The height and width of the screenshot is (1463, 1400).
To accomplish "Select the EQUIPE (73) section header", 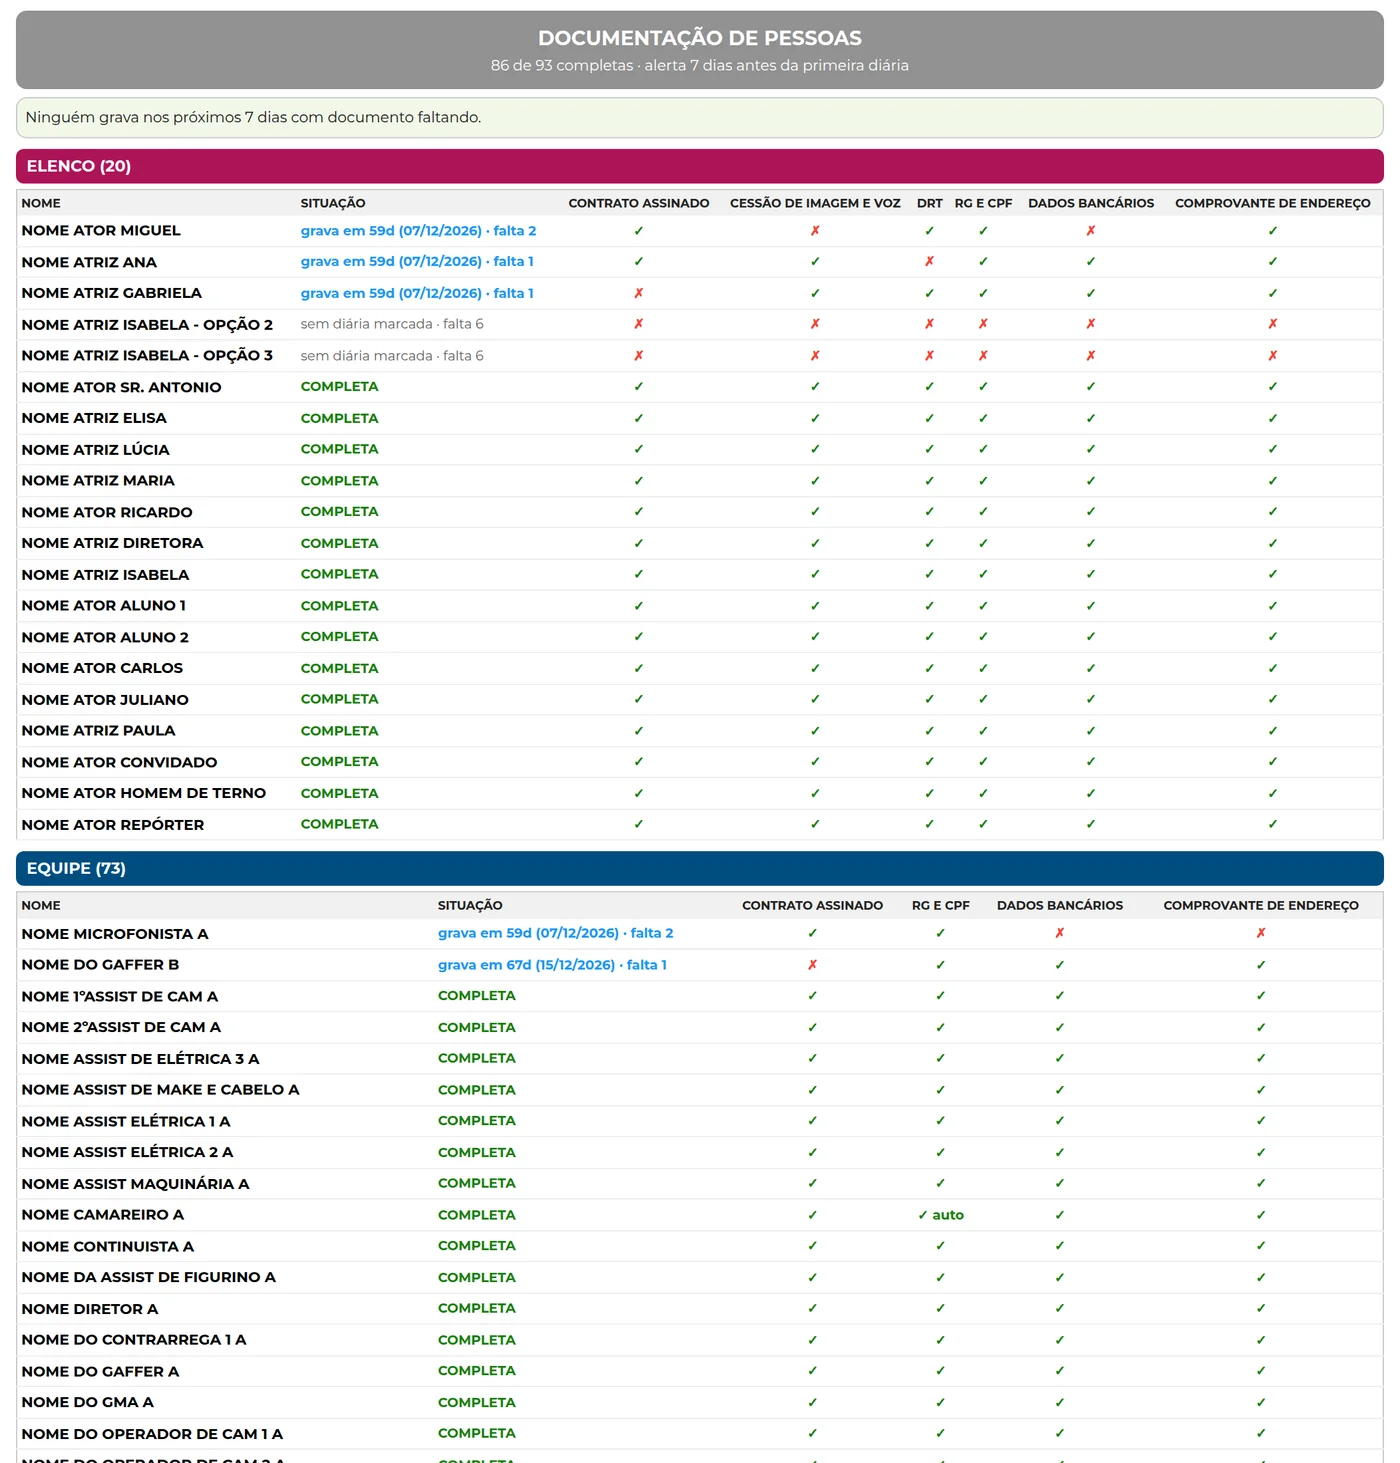I will click(x=700, y=868).
